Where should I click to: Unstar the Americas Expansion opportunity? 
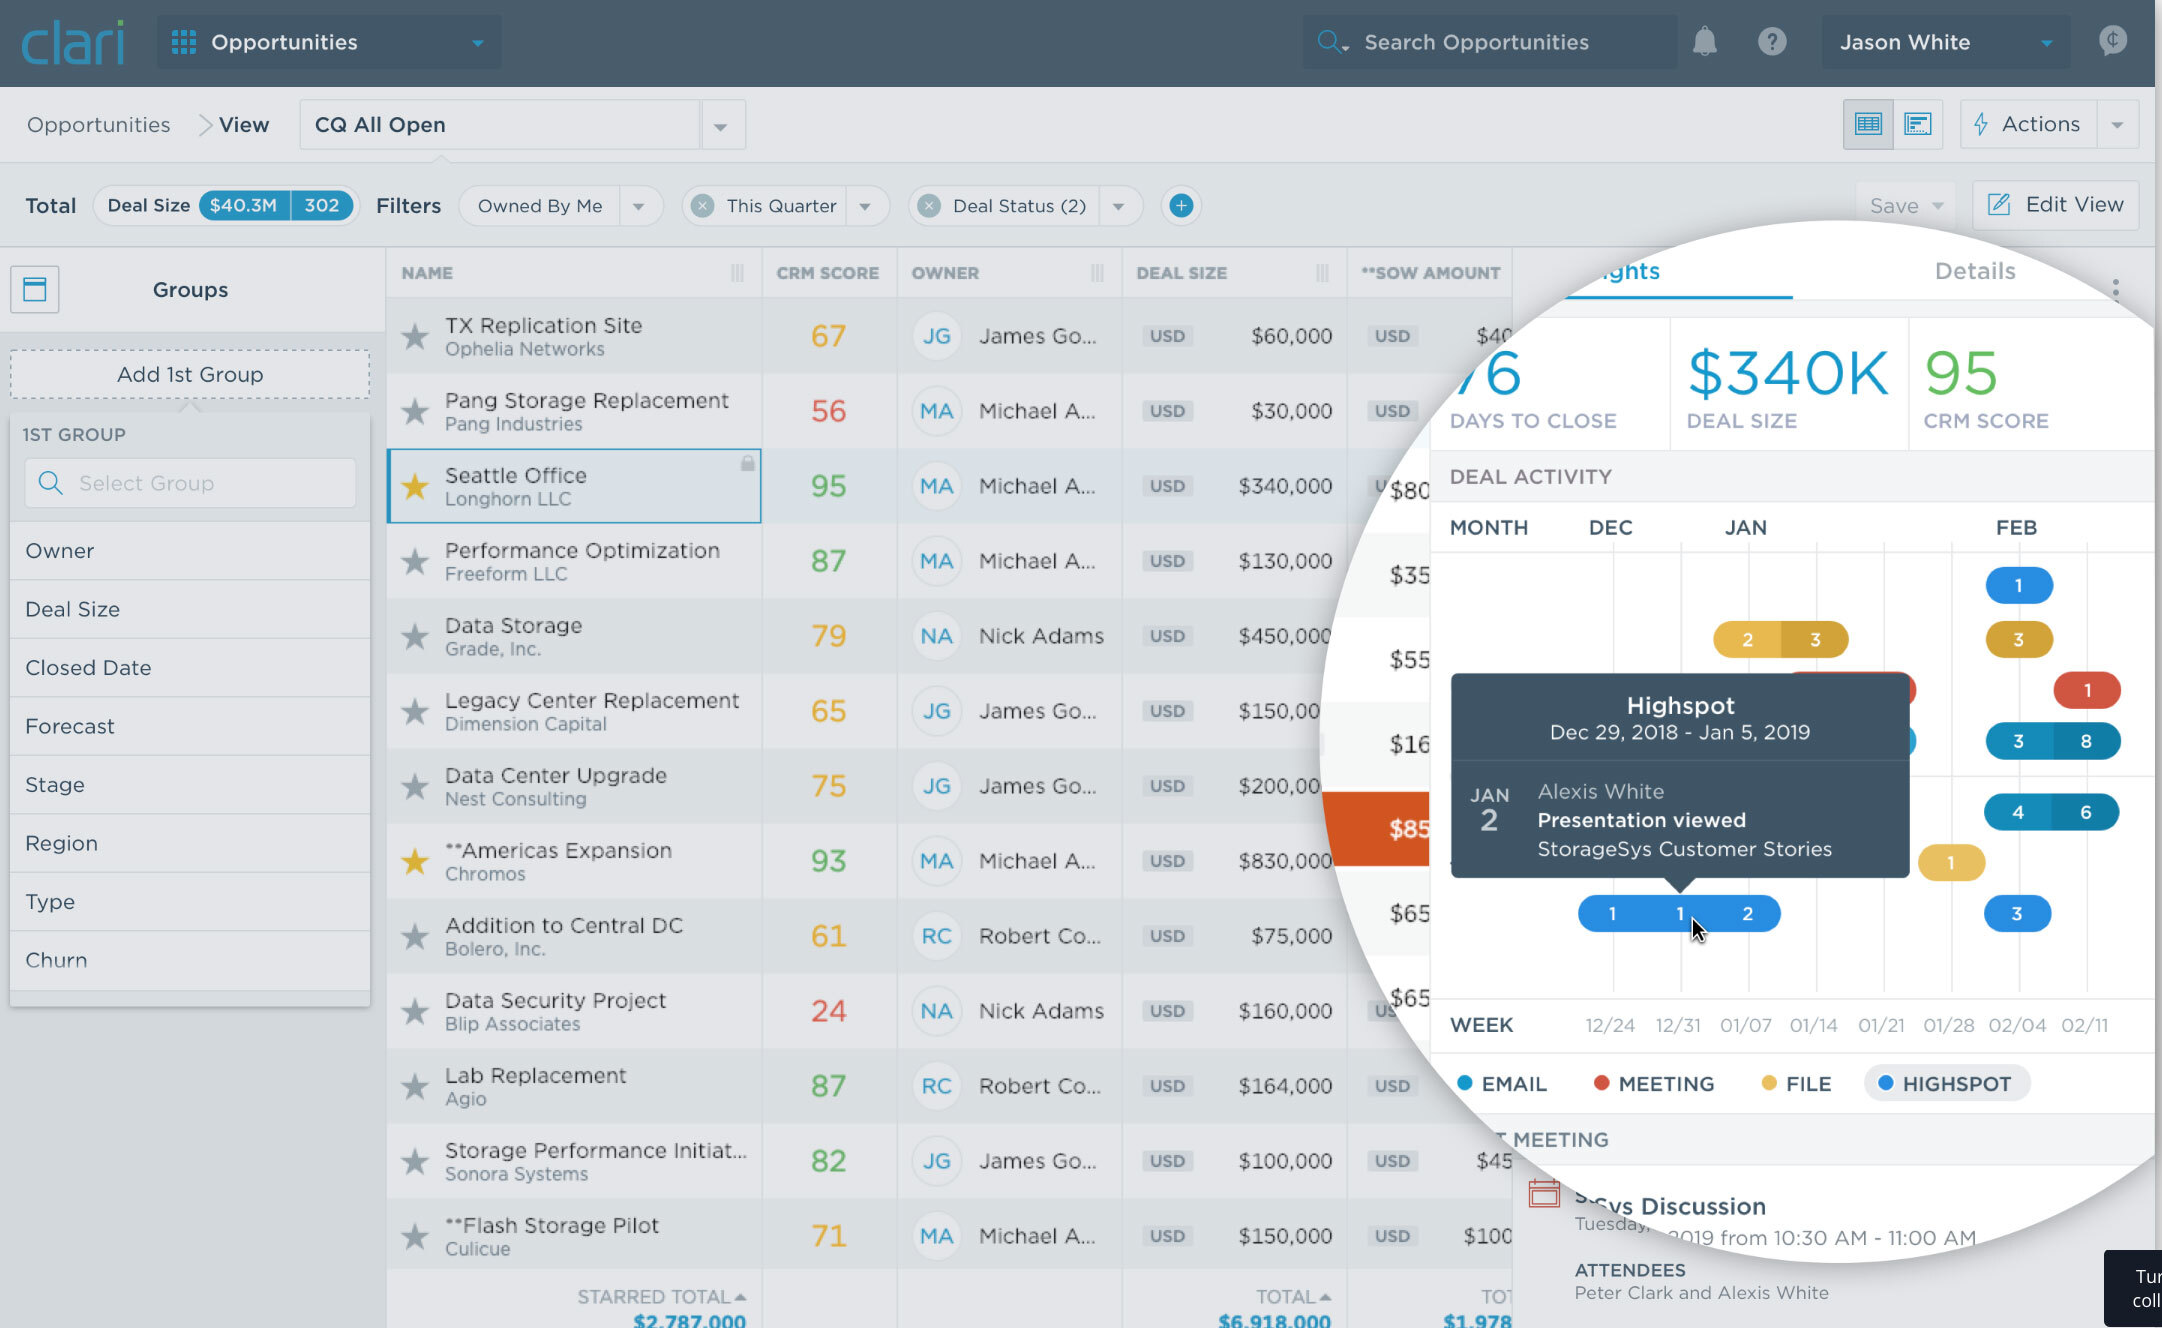point(414,861)
